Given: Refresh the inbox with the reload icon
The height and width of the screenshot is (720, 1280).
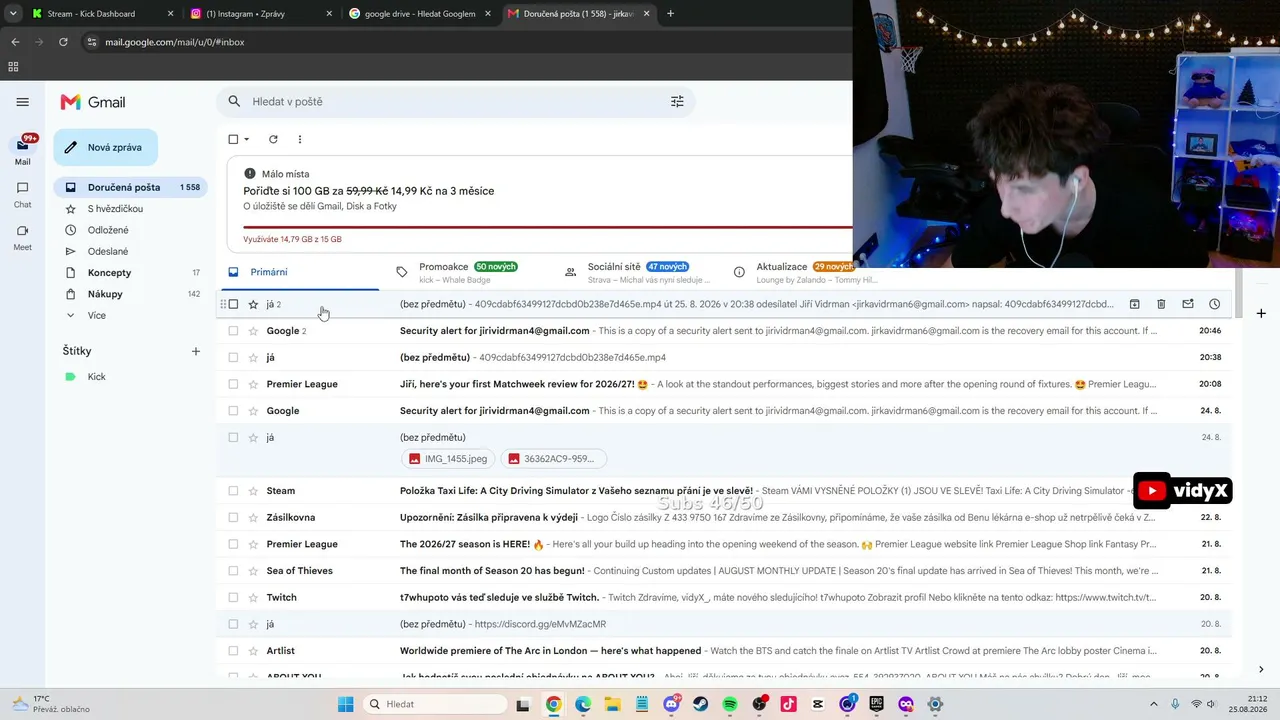Looking at the screenshot, I should tap(273, 139).
